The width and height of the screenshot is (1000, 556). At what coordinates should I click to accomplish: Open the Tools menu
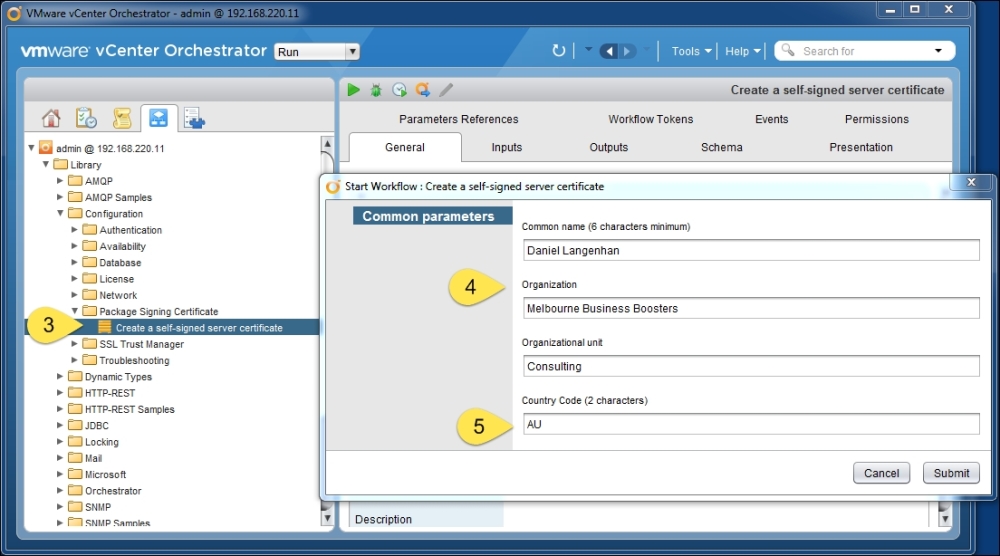click(x=691, y=51)
